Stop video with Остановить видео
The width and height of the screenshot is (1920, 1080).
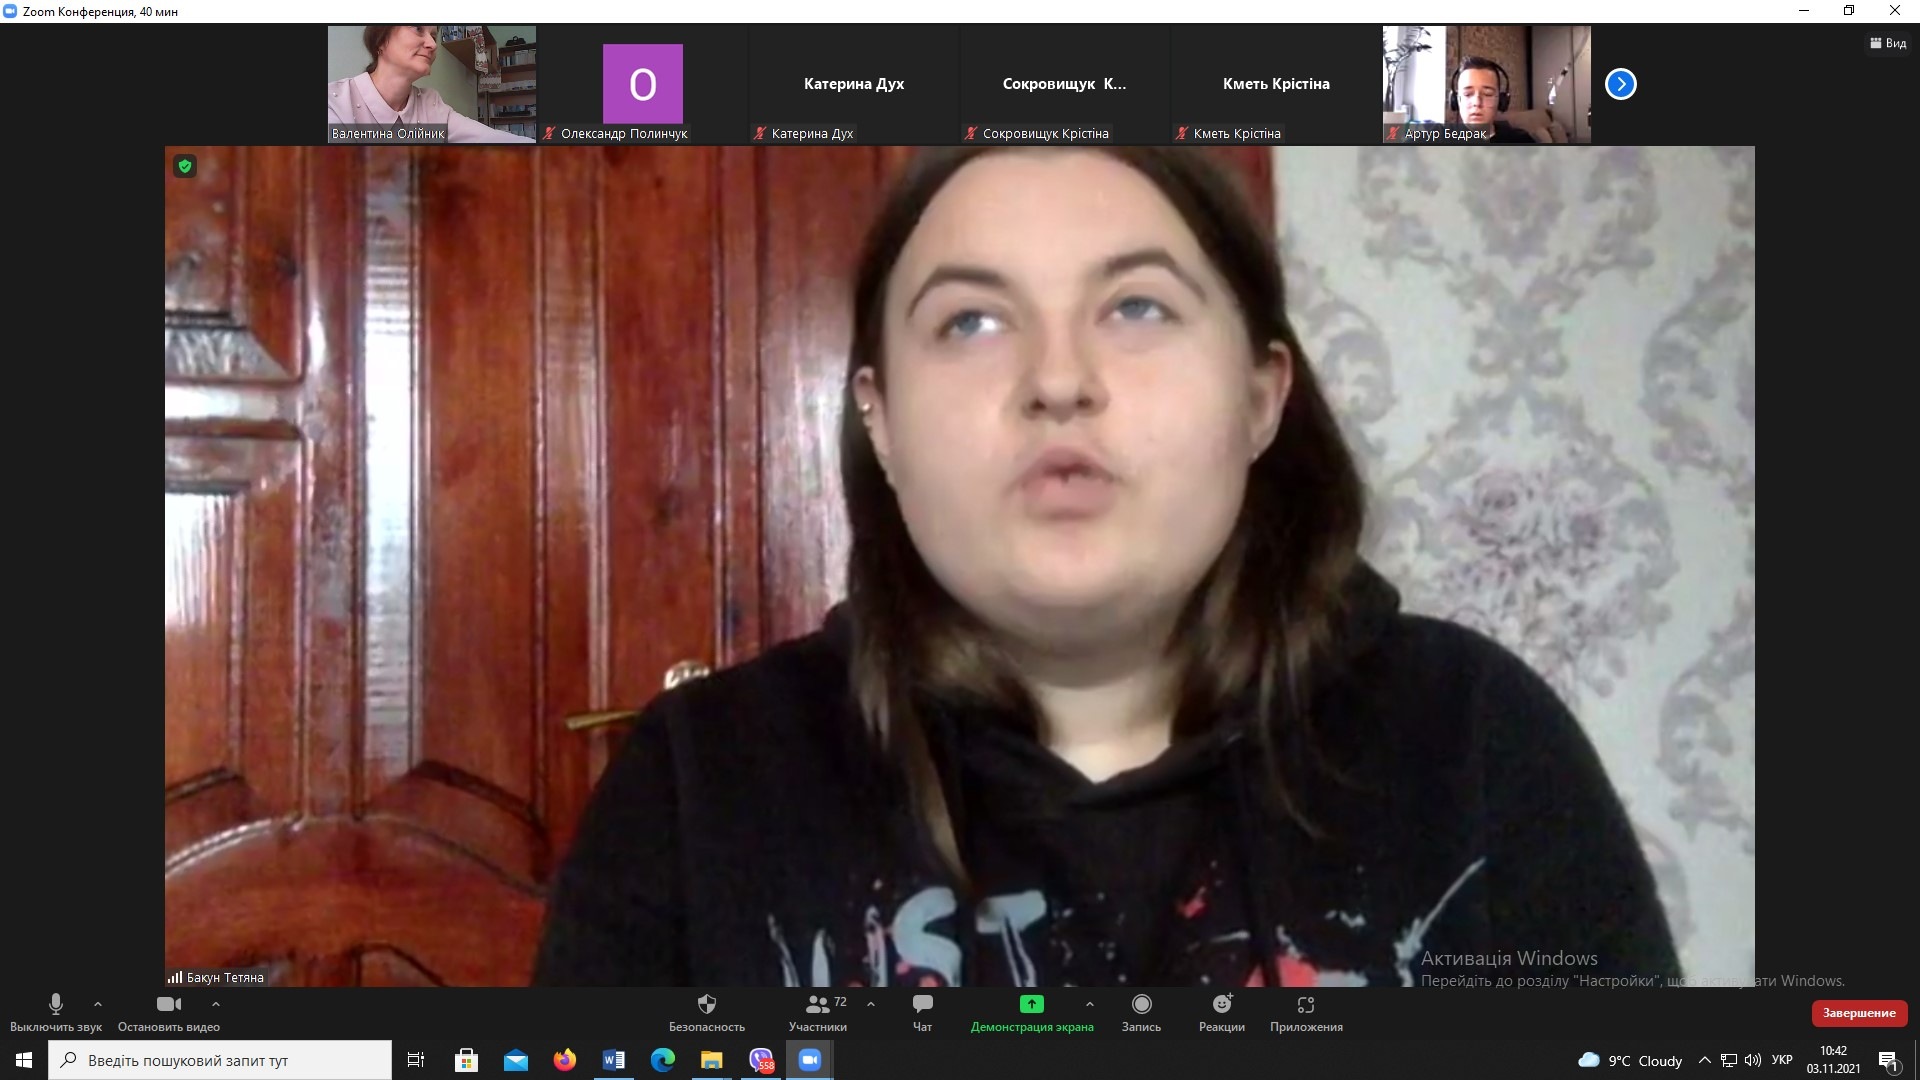(x=168, y=1005)
